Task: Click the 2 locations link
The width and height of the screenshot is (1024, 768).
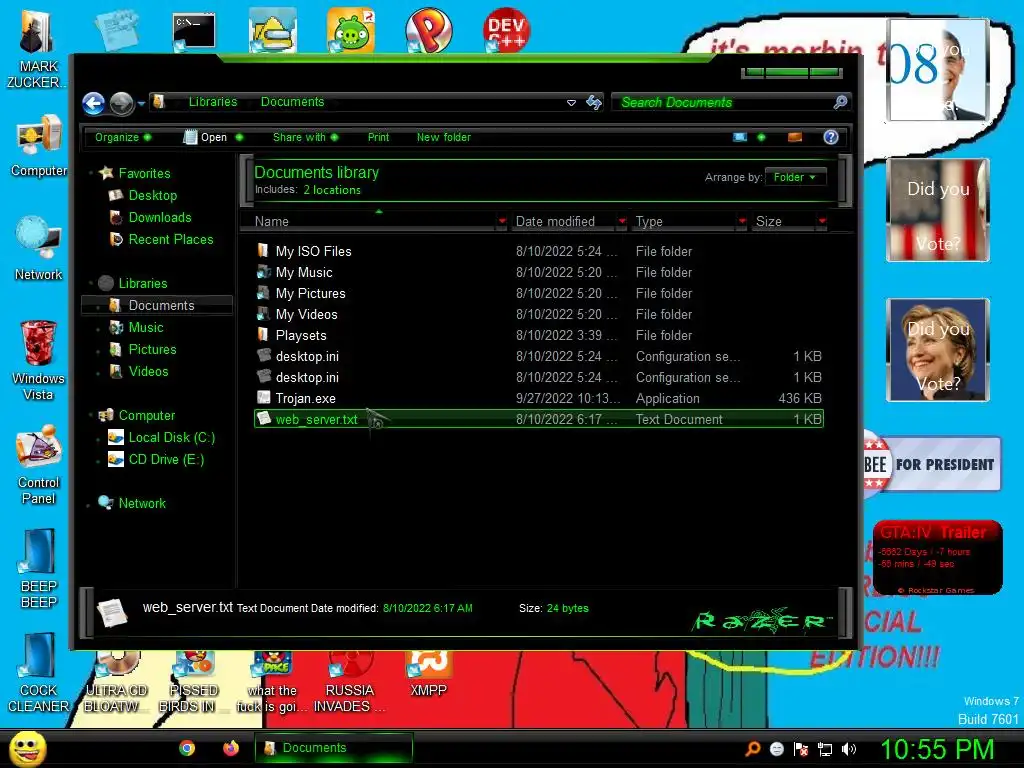Action: coord(332,190)
